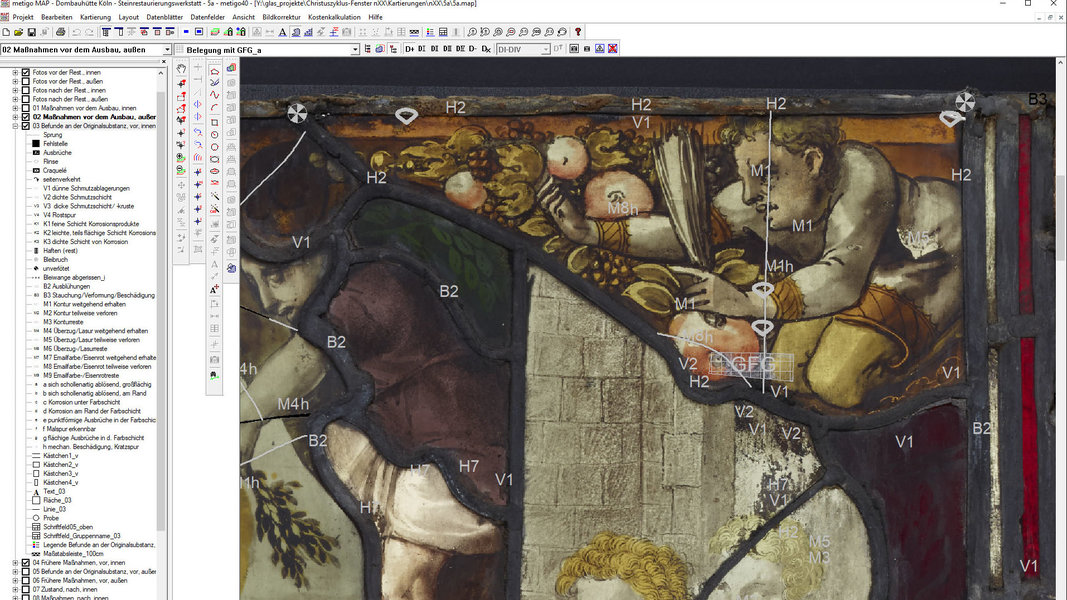Click the D+ button in second toolbar

coord(410,49)
